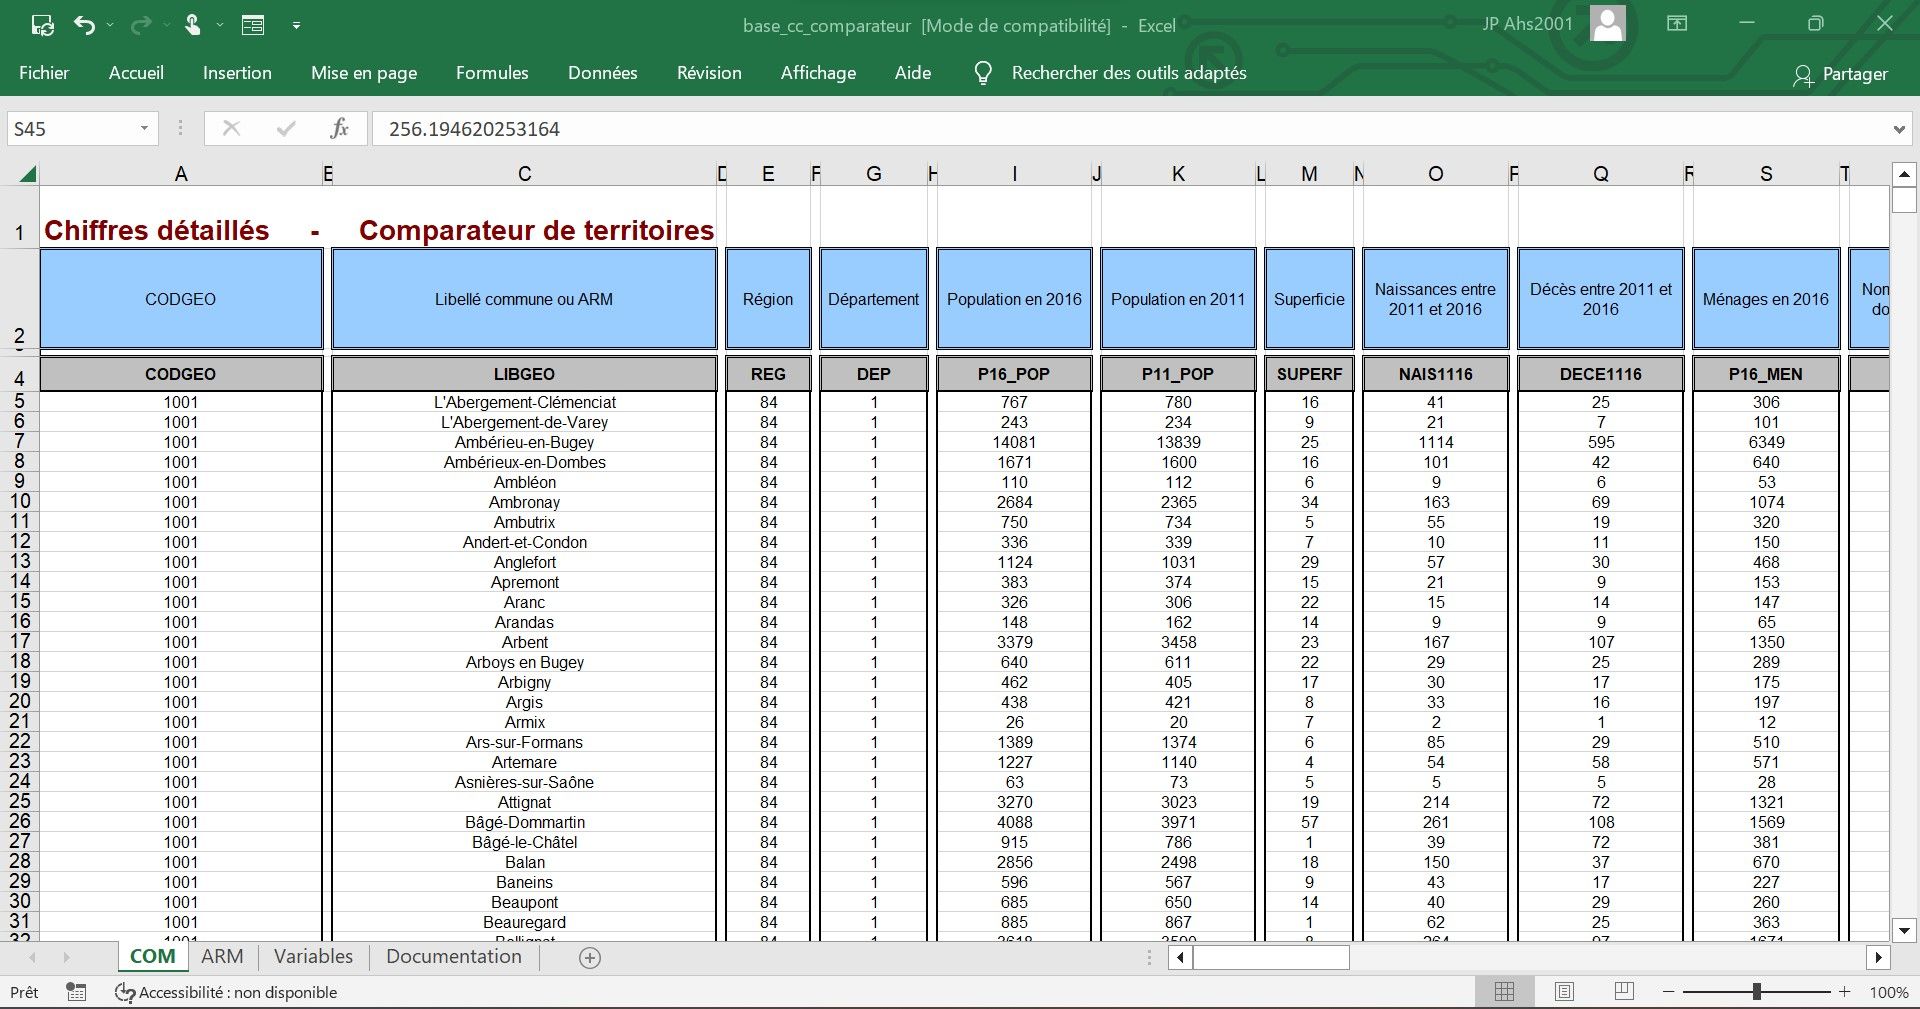Click the zoom in plus button
This screenshot has height=1009, width=1920.
click(1845, 992)
